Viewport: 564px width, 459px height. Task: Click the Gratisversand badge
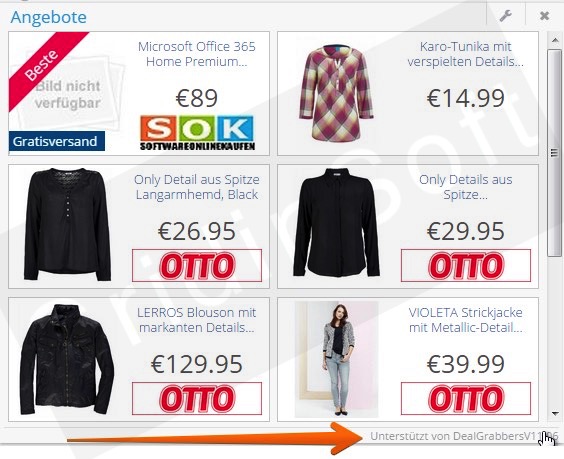click(56, 141)
